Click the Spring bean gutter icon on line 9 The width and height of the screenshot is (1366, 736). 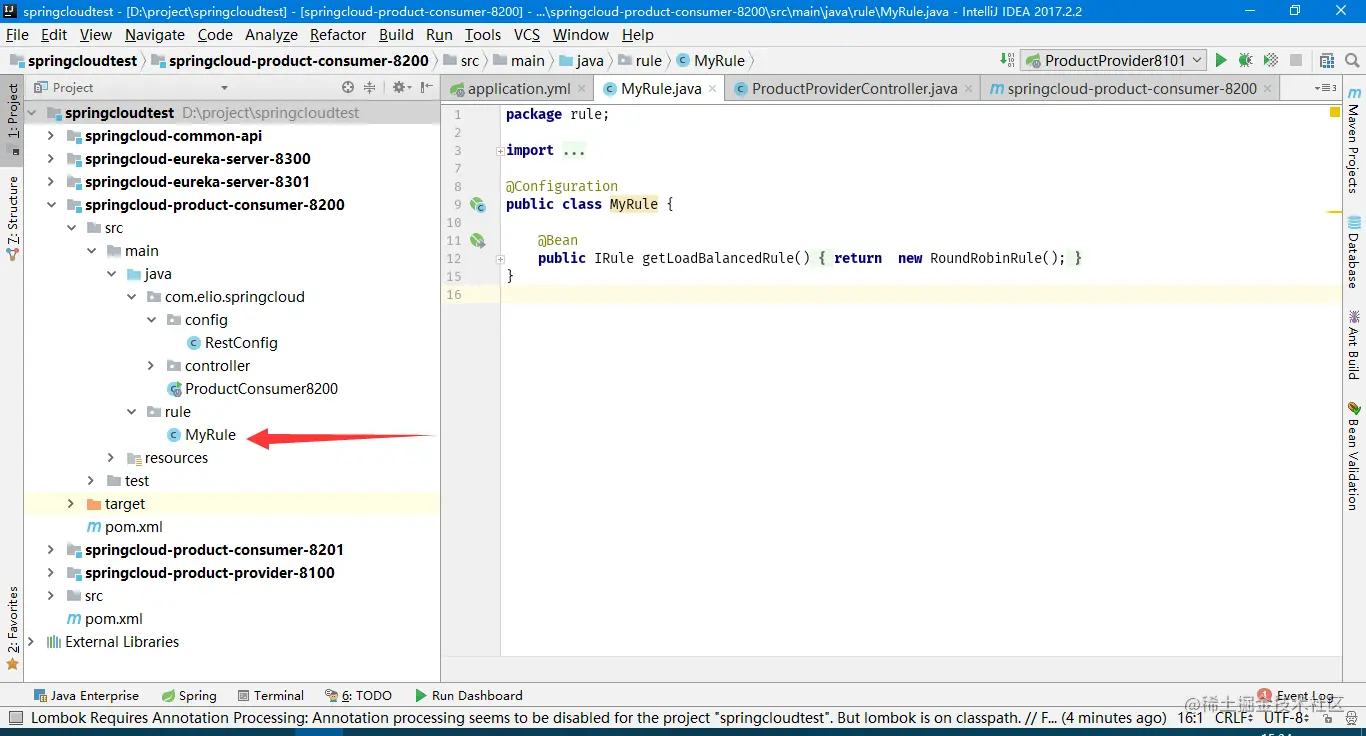click(478, 204)
